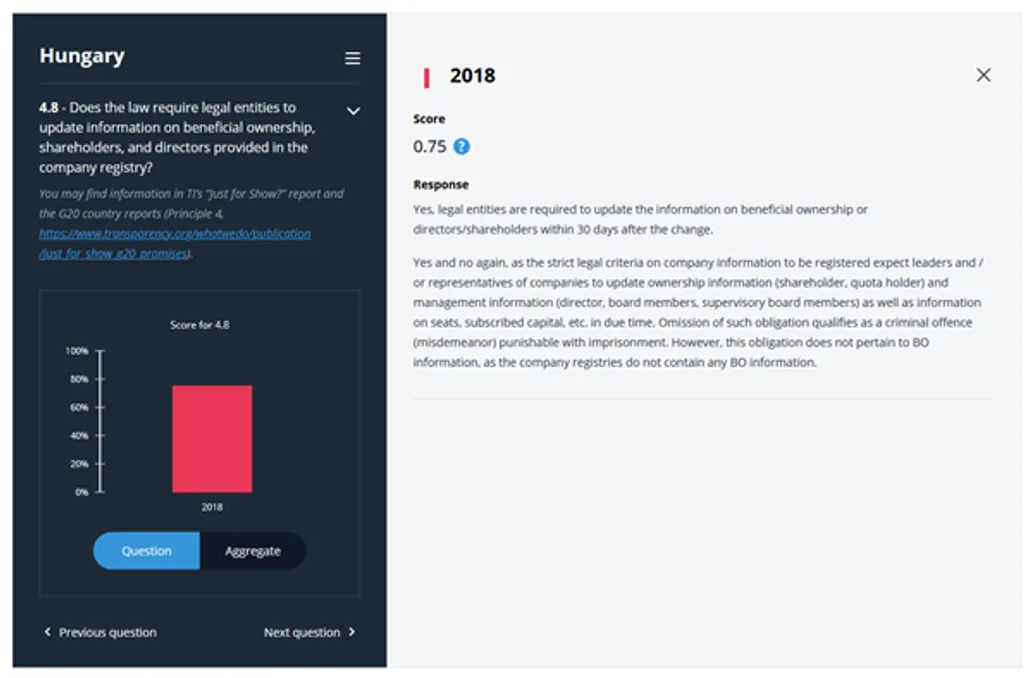Viewport: 1024px width, 678px height.
Task: Click the left chevron icon before Previous question
Action: pos(47,632)
